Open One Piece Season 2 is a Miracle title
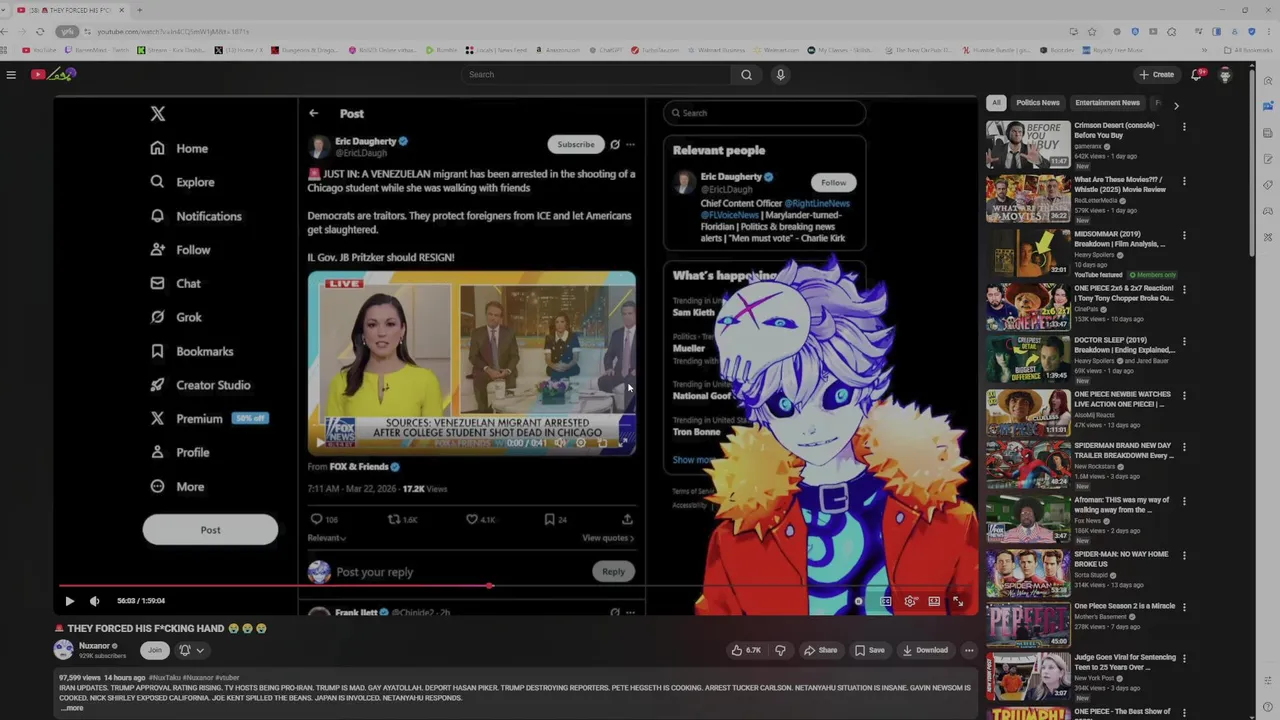 pyautogui.click(x=1125, y=606)
